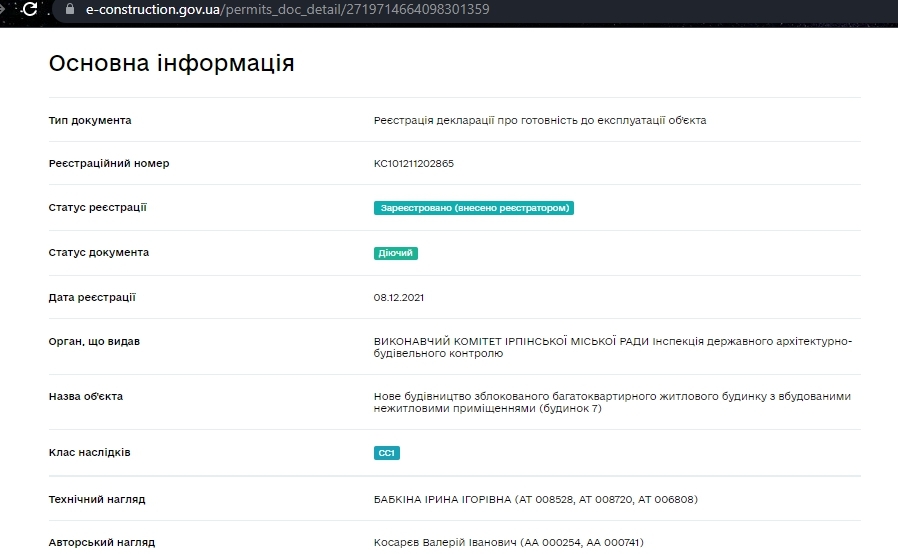Click the 'Статус реєстрації' label

click(x=97, y=207)
